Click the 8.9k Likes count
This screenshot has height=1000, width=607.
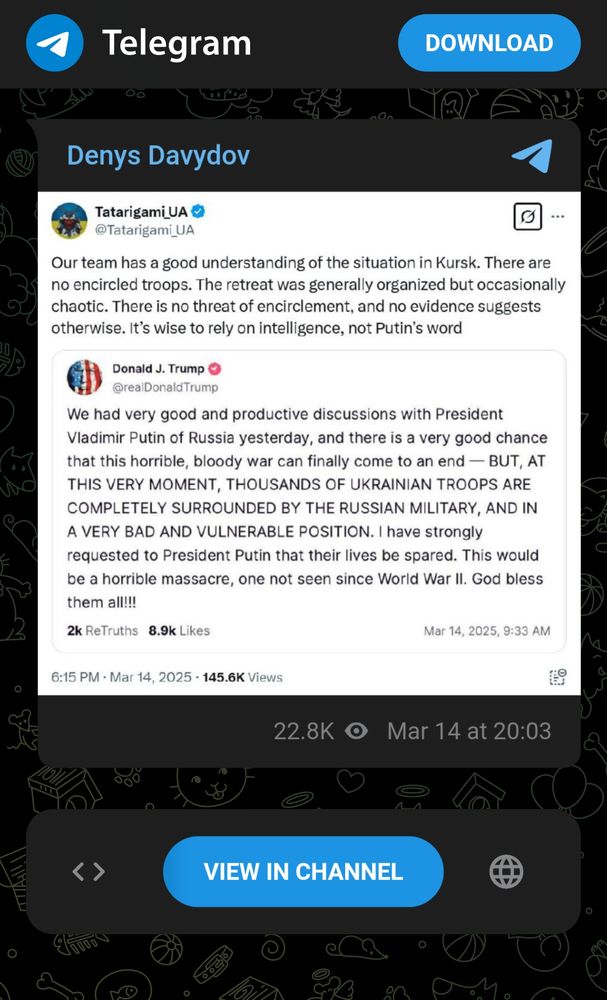[179, 631]
